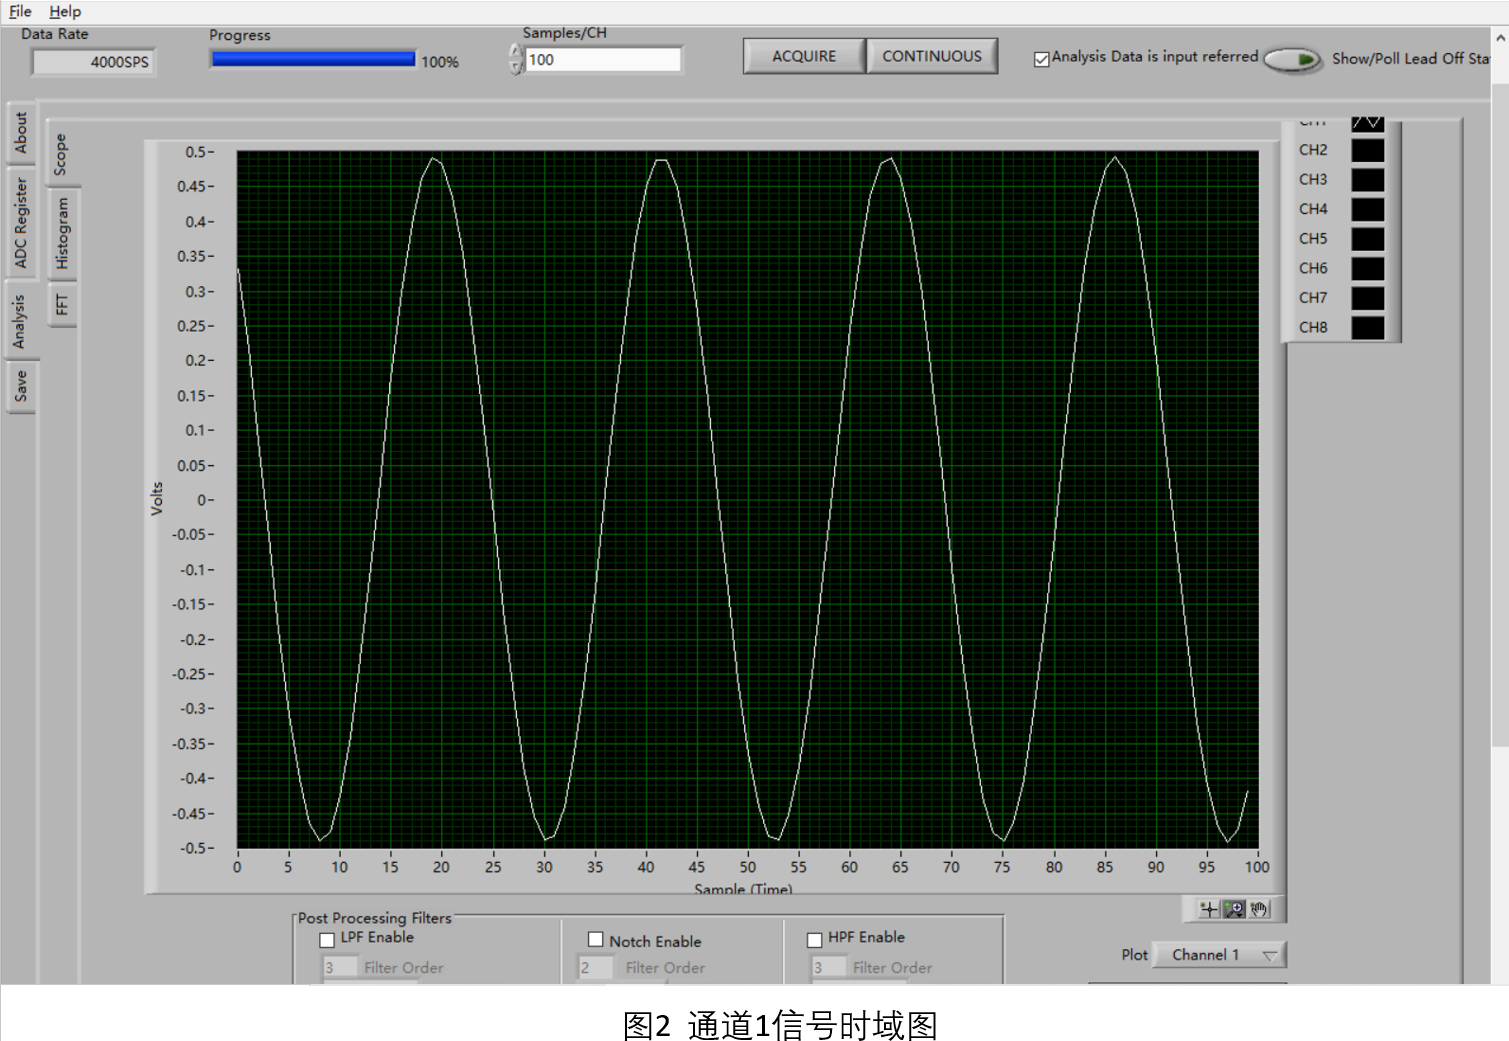This screenshot has height=1041, width=1509.
Task: Click inside the waveform plot area
Action: point(748,499)
